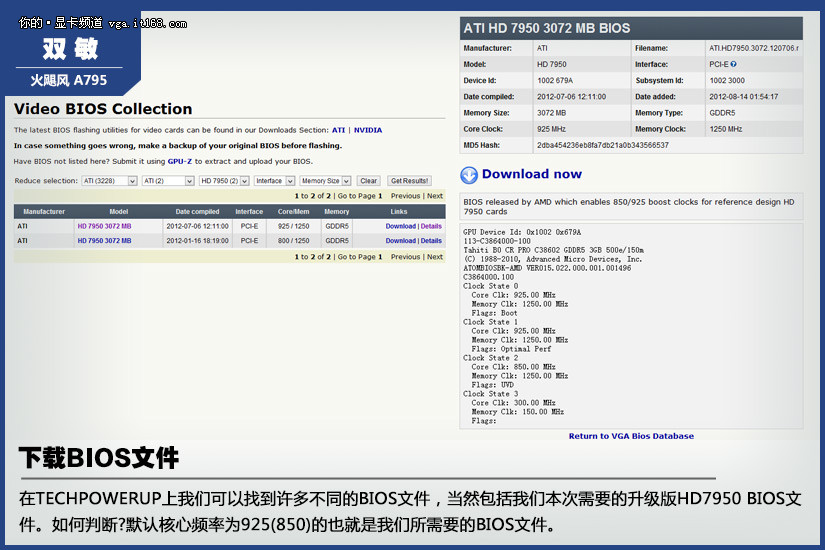Open HD 7950 3072 MB compiled 2012-01-16
This screenshot has width=825, height=550.
104,241
